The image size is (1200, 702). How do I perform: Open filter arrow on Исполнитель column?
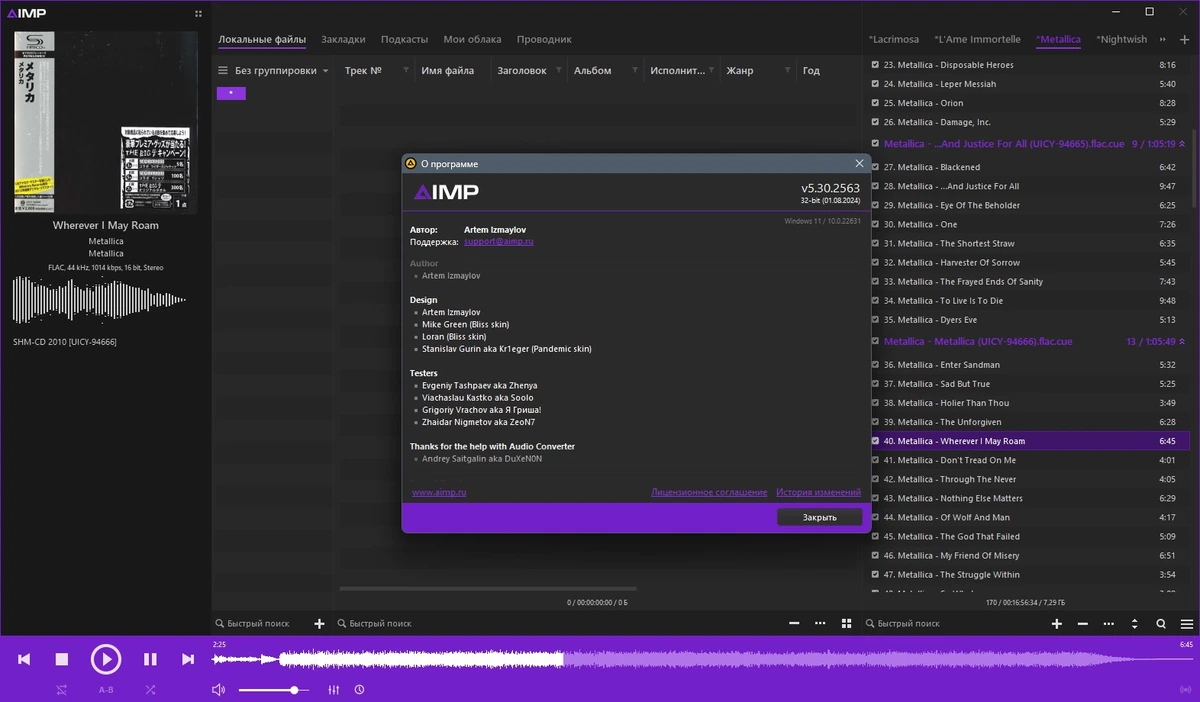click(712, 71)
